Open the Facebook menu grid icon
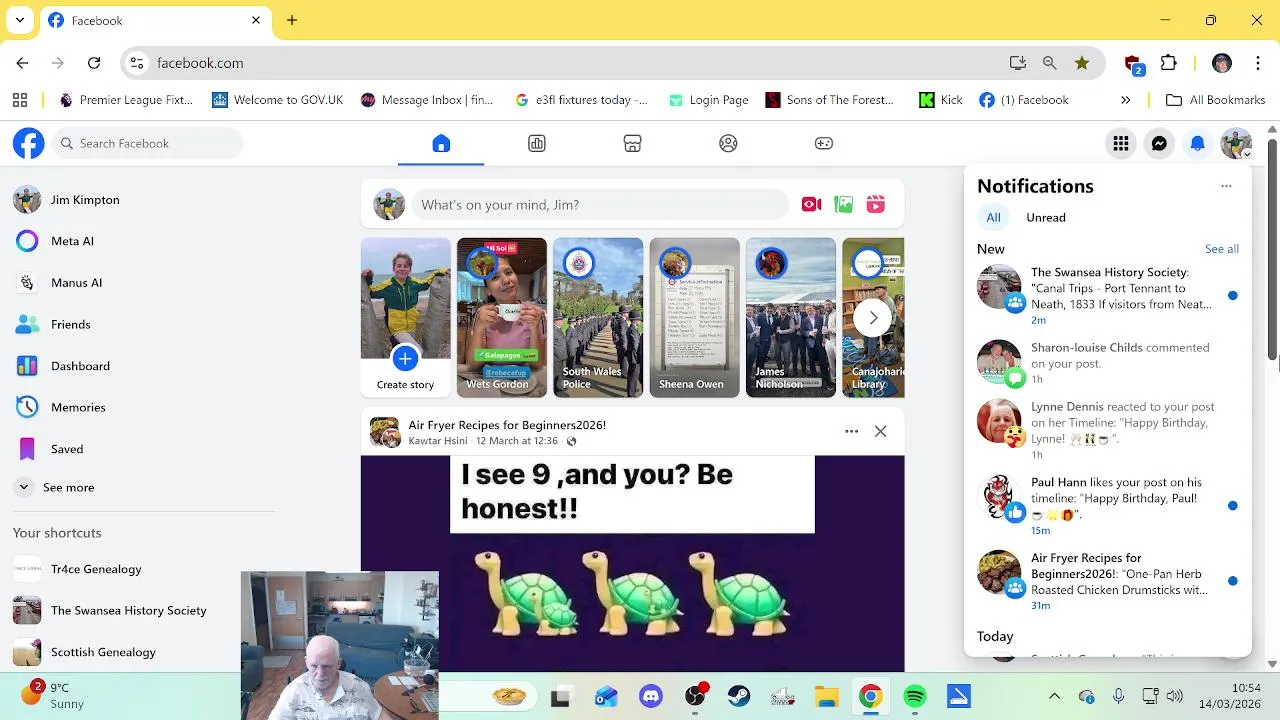 [x=1121, y=144]
